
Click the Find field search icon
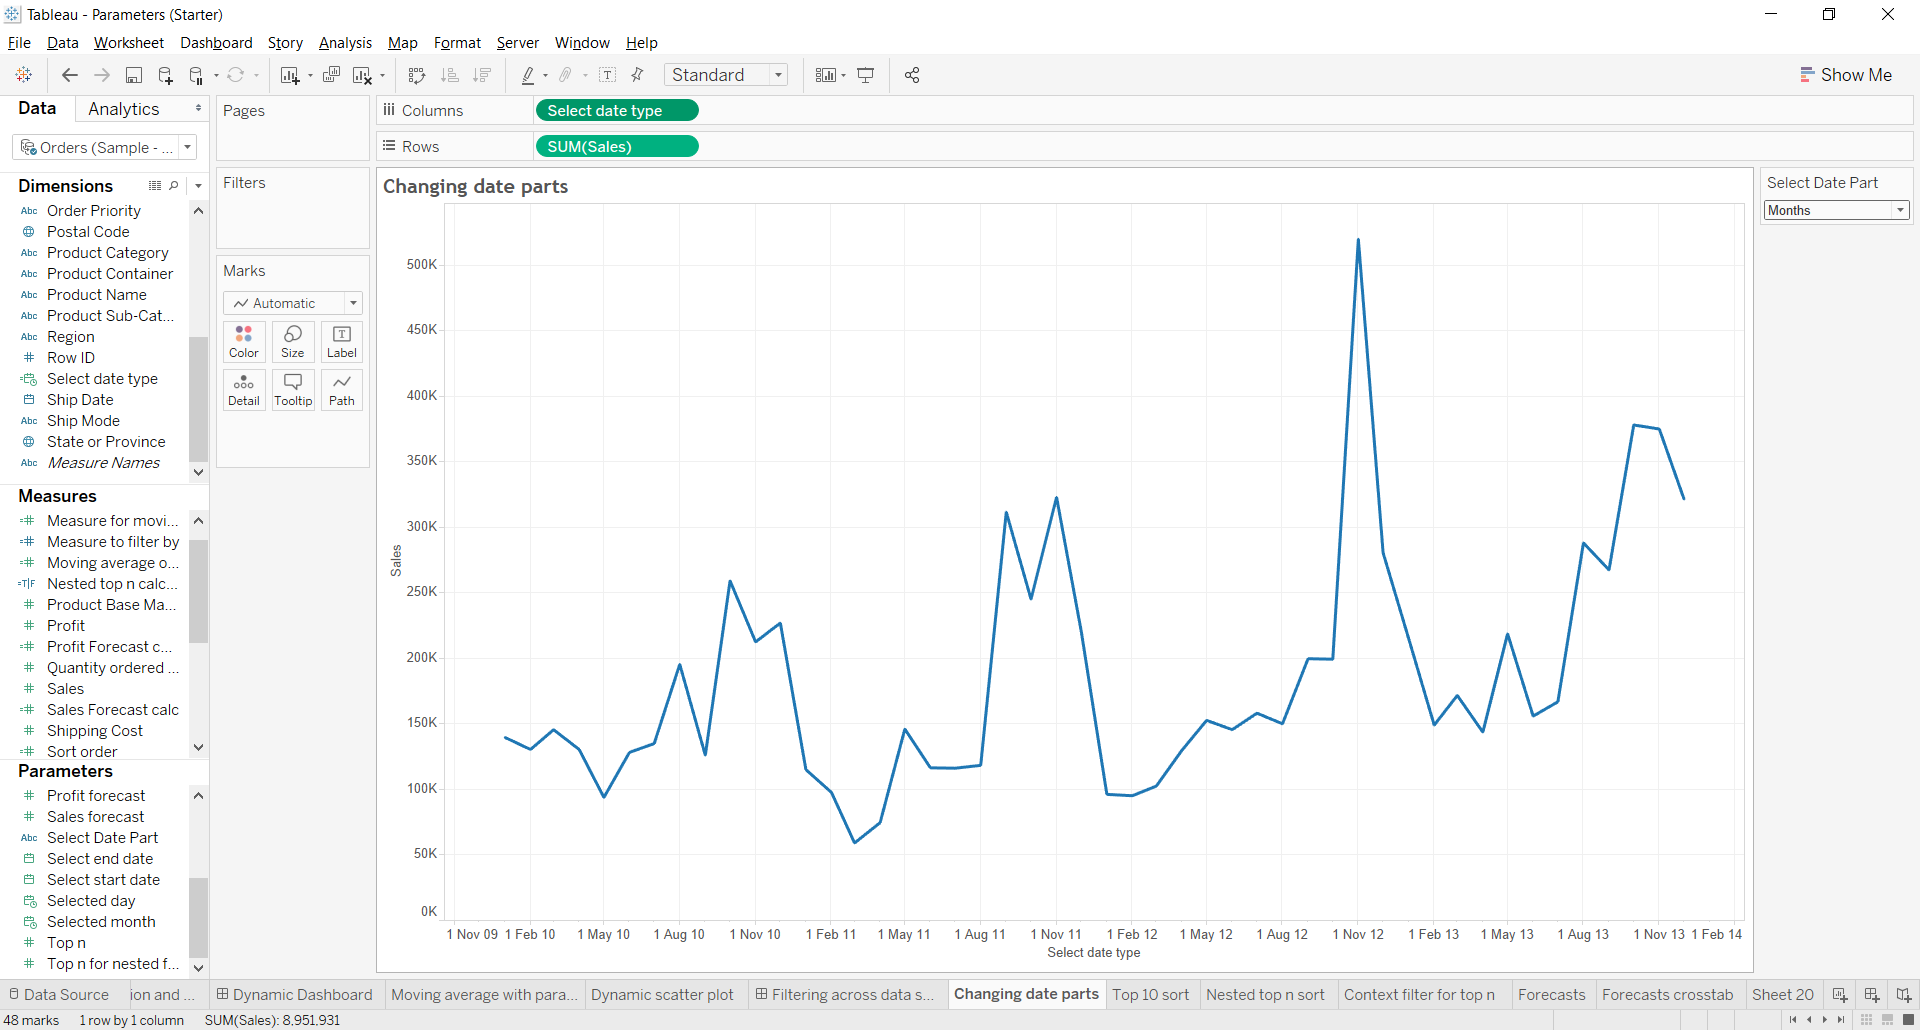coord(174,186)
